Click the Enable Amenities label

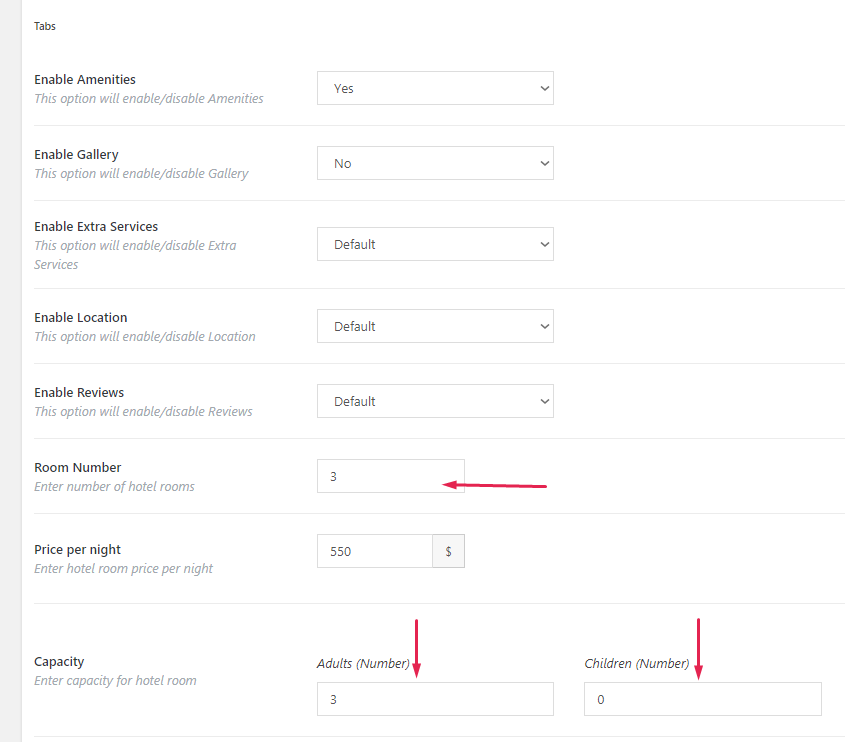(85, 79)
